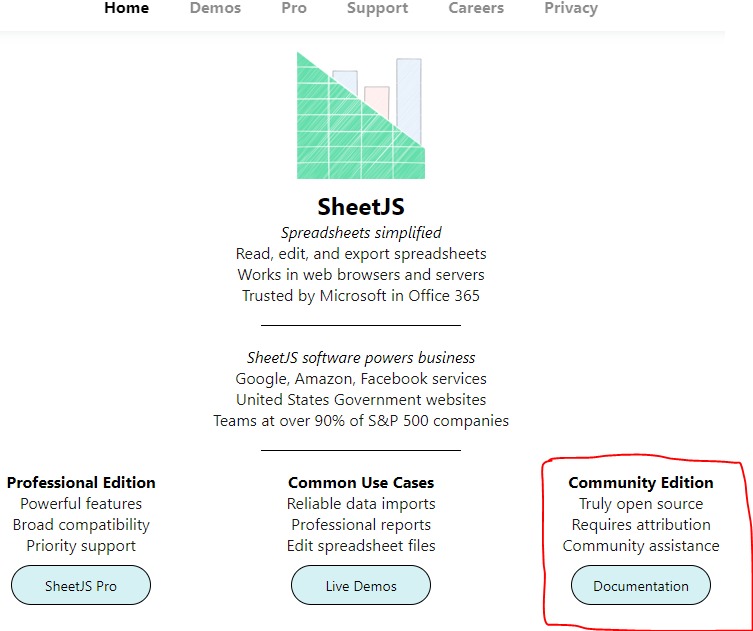753x631 pixels.
Task: Click Teams at over 90% of S&P 500 line
Action: tap(361, 421)
